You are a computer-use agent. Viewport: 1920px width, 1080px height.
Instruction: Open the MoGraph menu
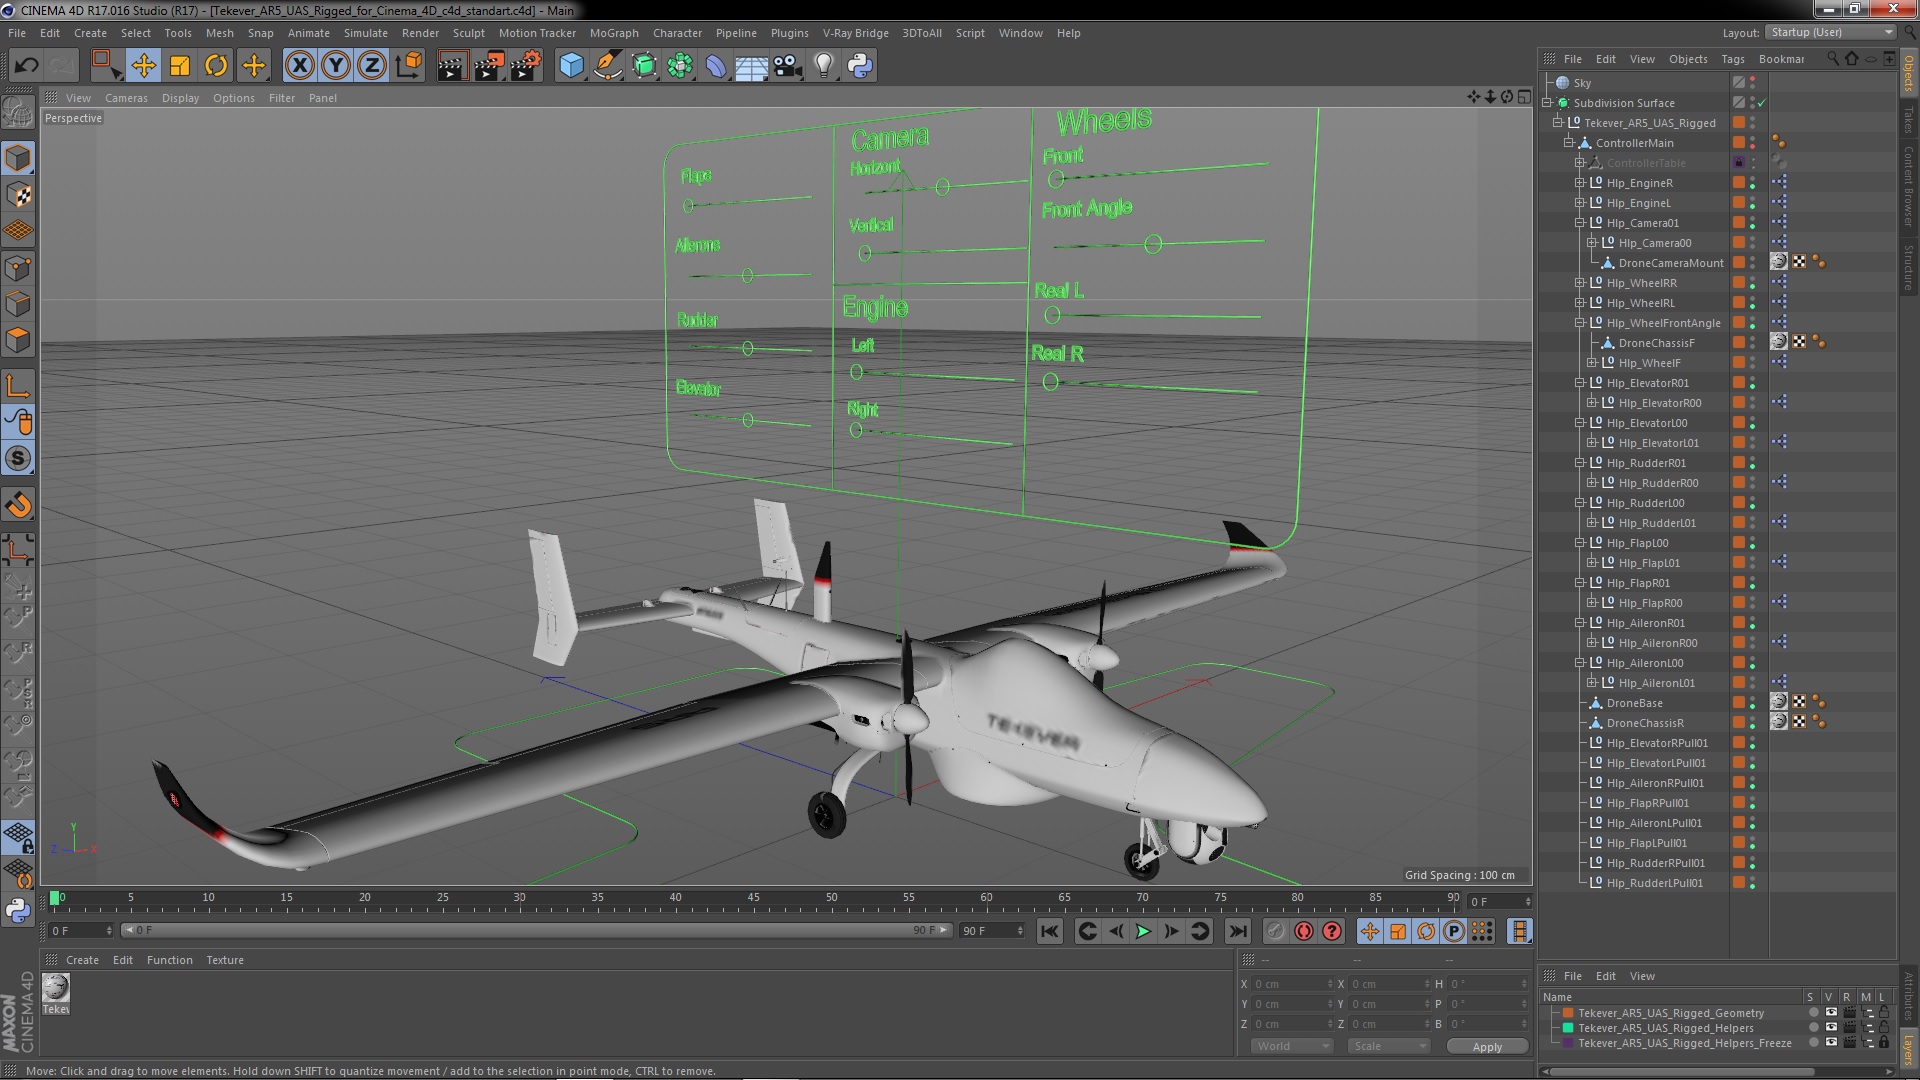point(613,33)
